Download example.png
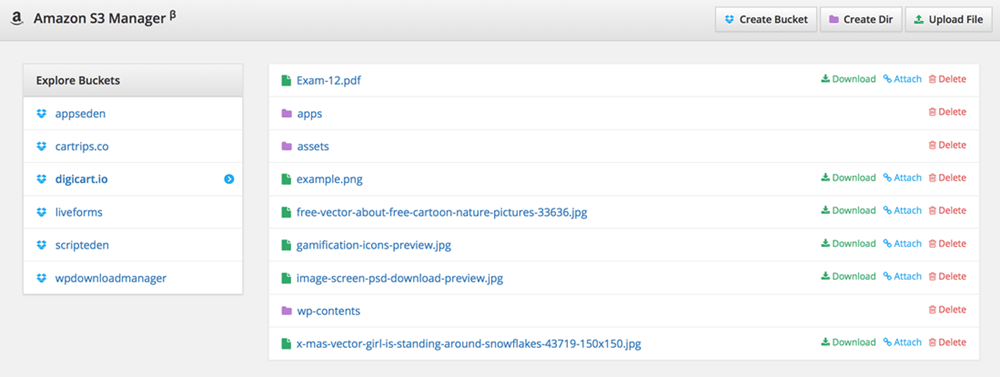This screenshot has height=377, width=1000. tap(848, 178)
